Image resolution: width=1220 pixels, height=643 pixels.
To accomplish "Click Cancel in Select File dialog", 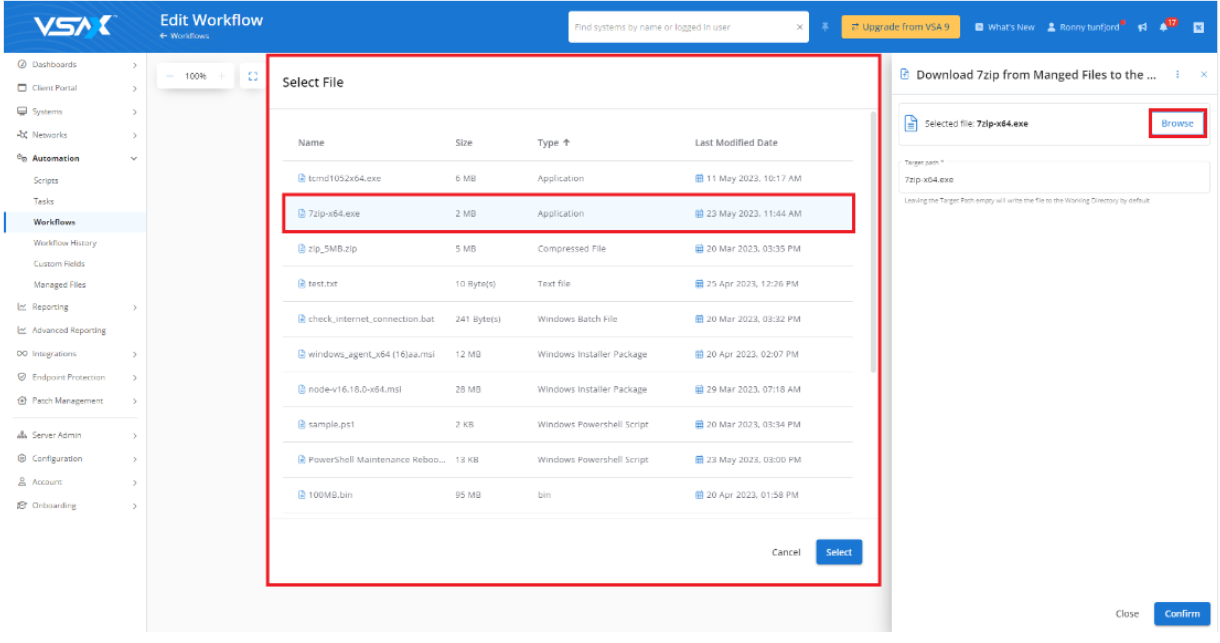I will click(786, 552).
